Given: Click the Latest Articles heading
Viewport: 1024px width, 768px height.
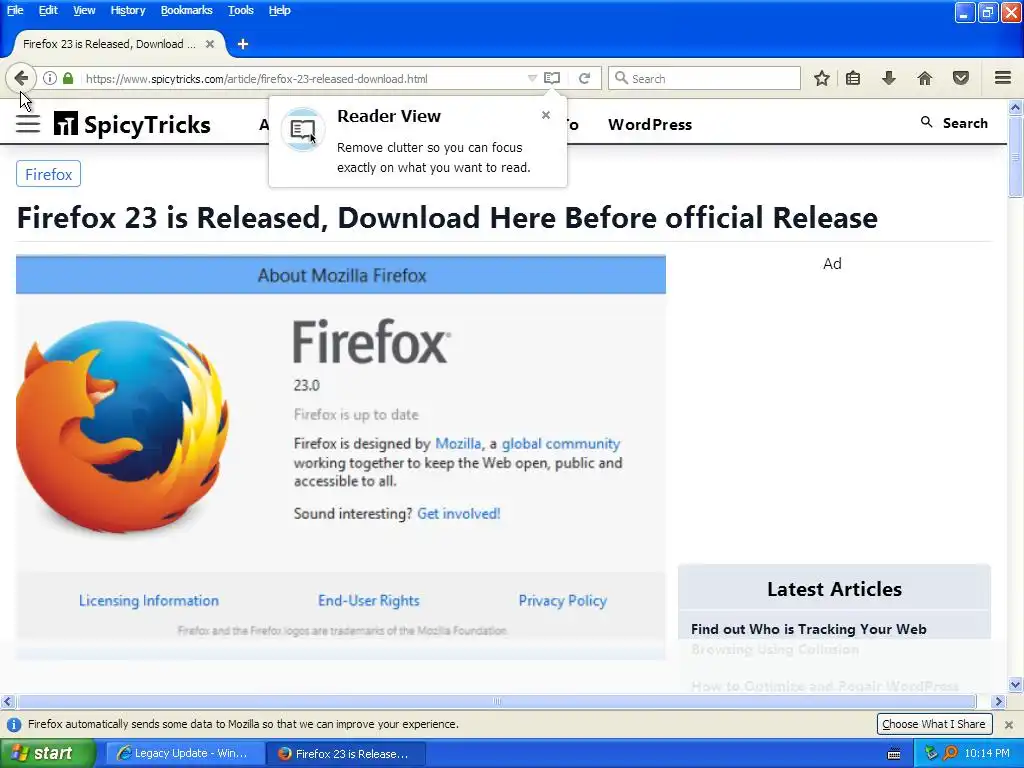Looking at the screenshot, I should coord(835,589).
